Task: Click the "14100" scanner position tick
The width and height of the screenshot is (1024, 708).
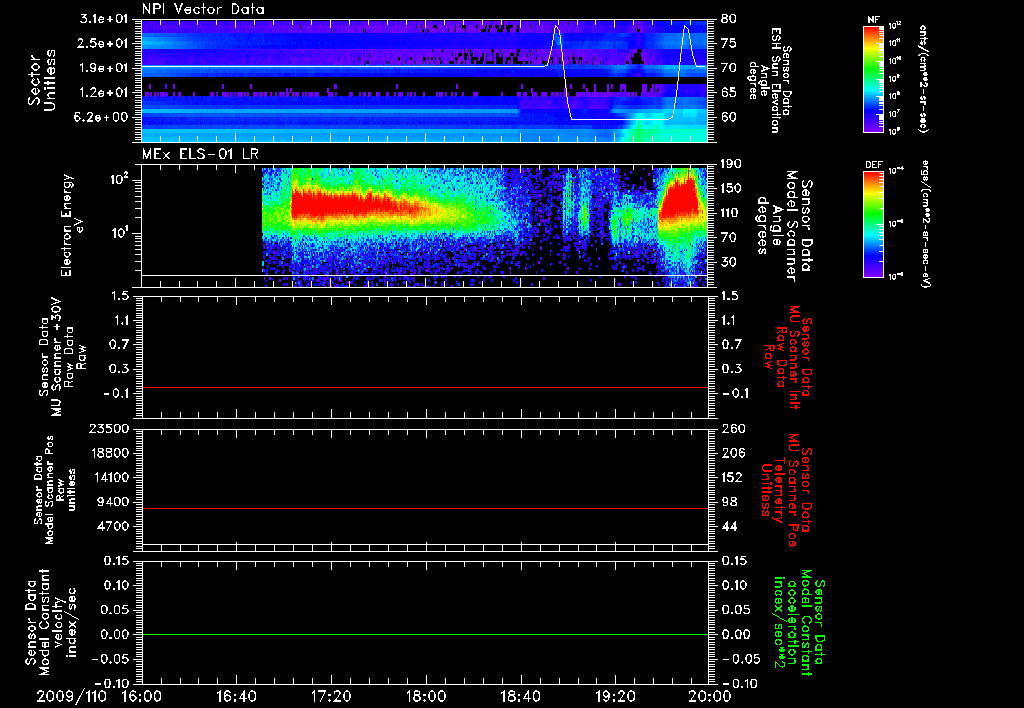Action: point(110,477)
